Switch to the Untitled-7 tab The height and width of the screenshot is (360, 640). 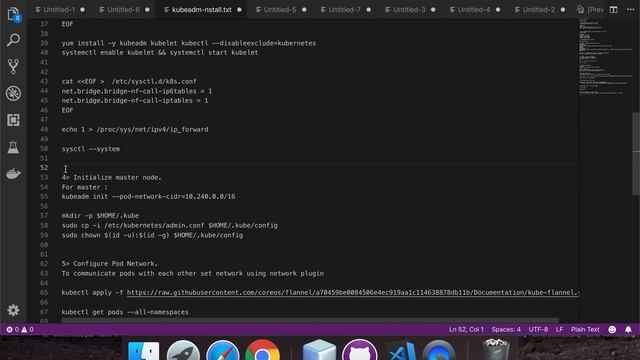[344, 9]
